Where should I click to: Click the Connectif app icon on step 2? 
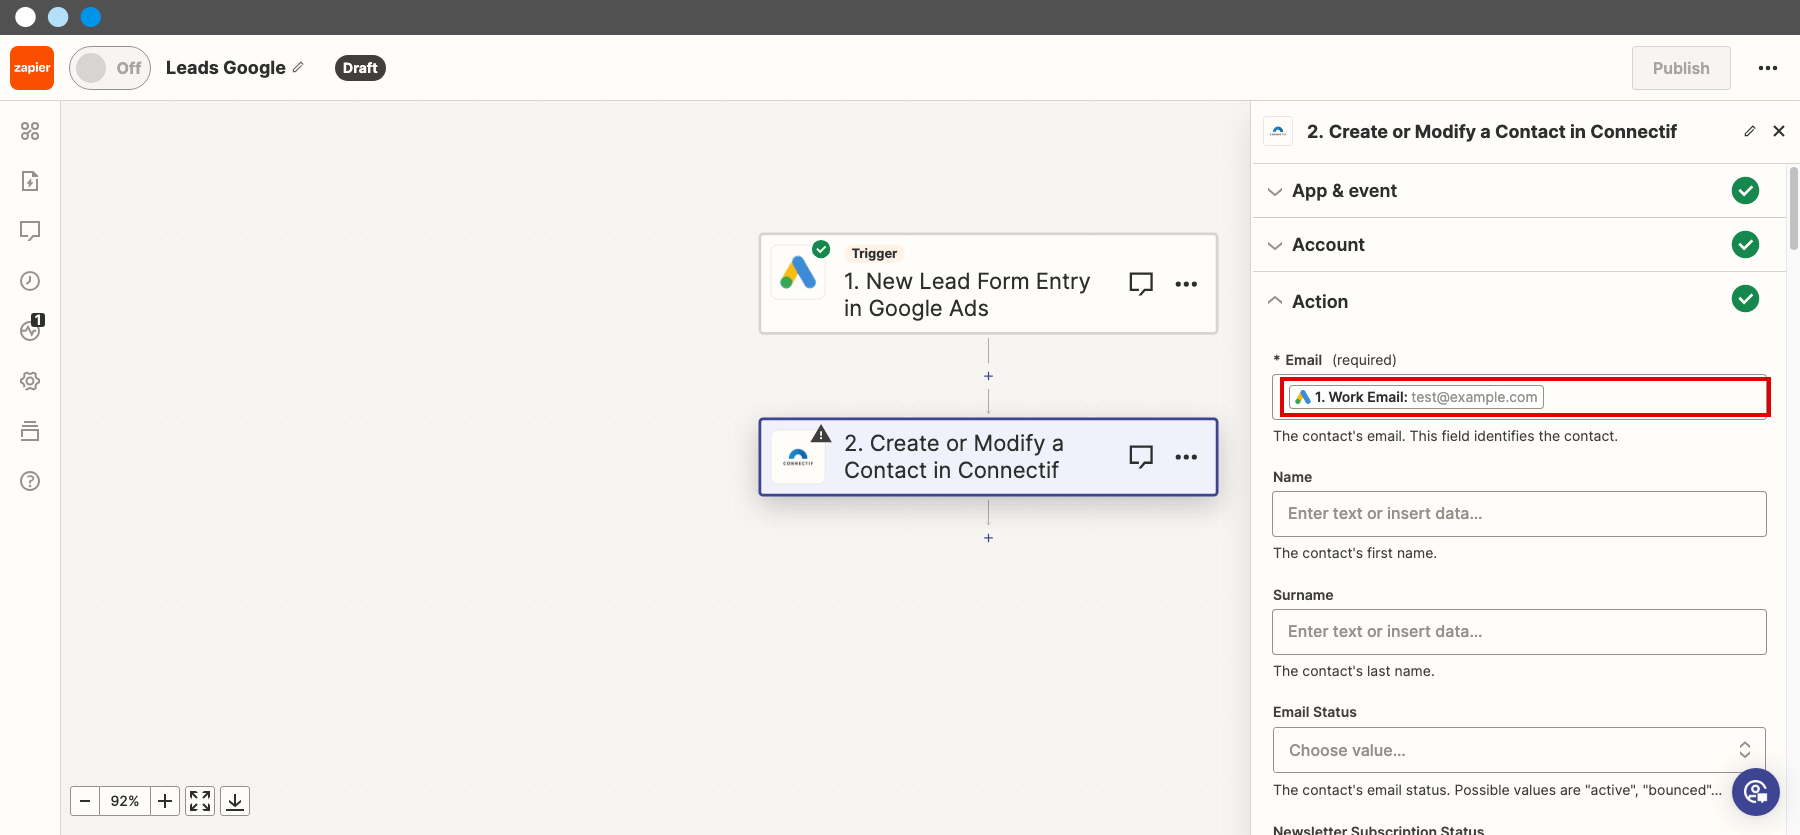(798, 458)
